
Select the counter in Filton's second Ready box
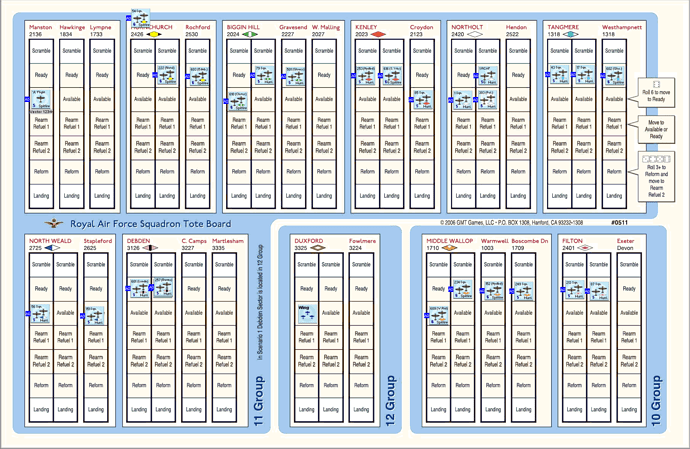coord(599,291)
